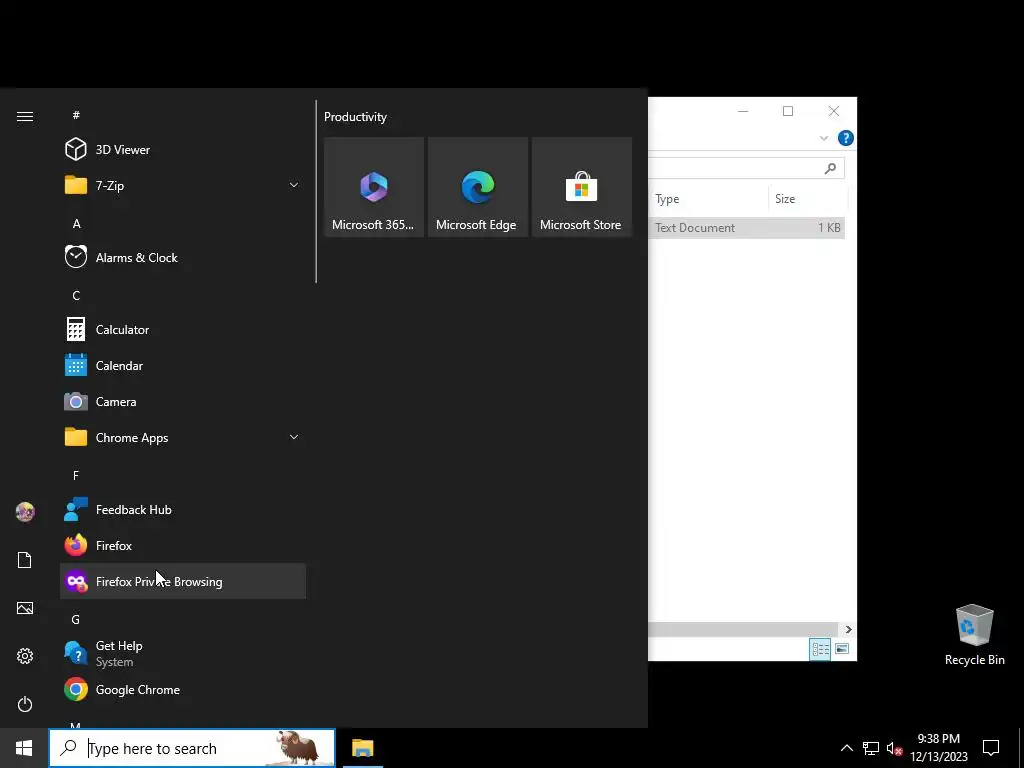This screenshot has height=768, width=1024.
Task: Launch the Camera app
Action: (183, 402)
